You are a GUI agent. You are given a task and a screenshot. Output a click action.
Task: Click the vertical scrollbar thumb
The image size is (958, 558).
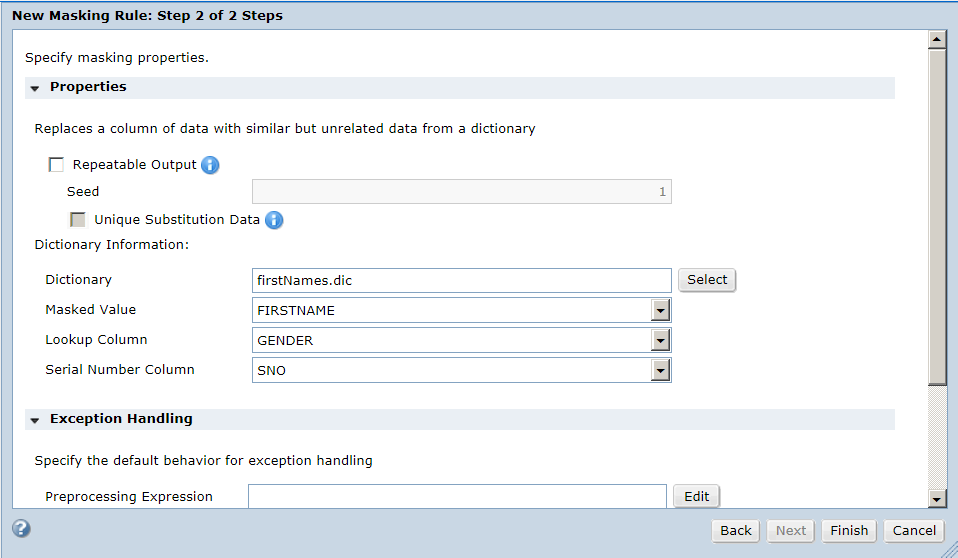point(937,217)
